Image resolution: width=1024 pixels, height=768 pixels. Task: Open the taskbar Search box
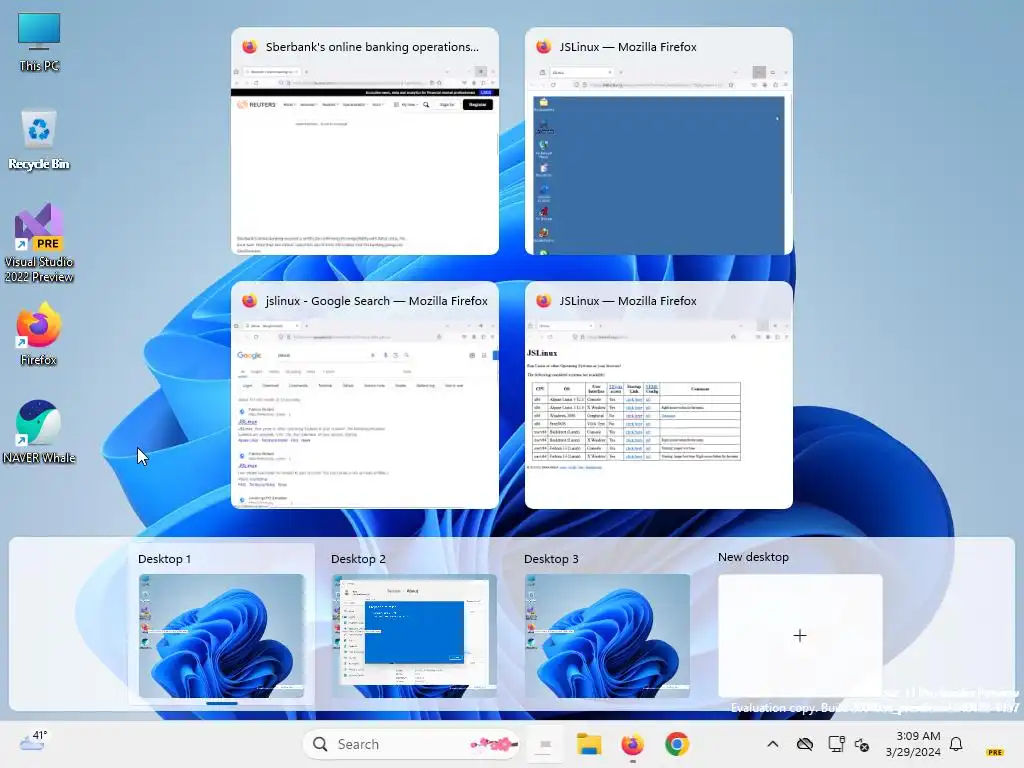411,744
